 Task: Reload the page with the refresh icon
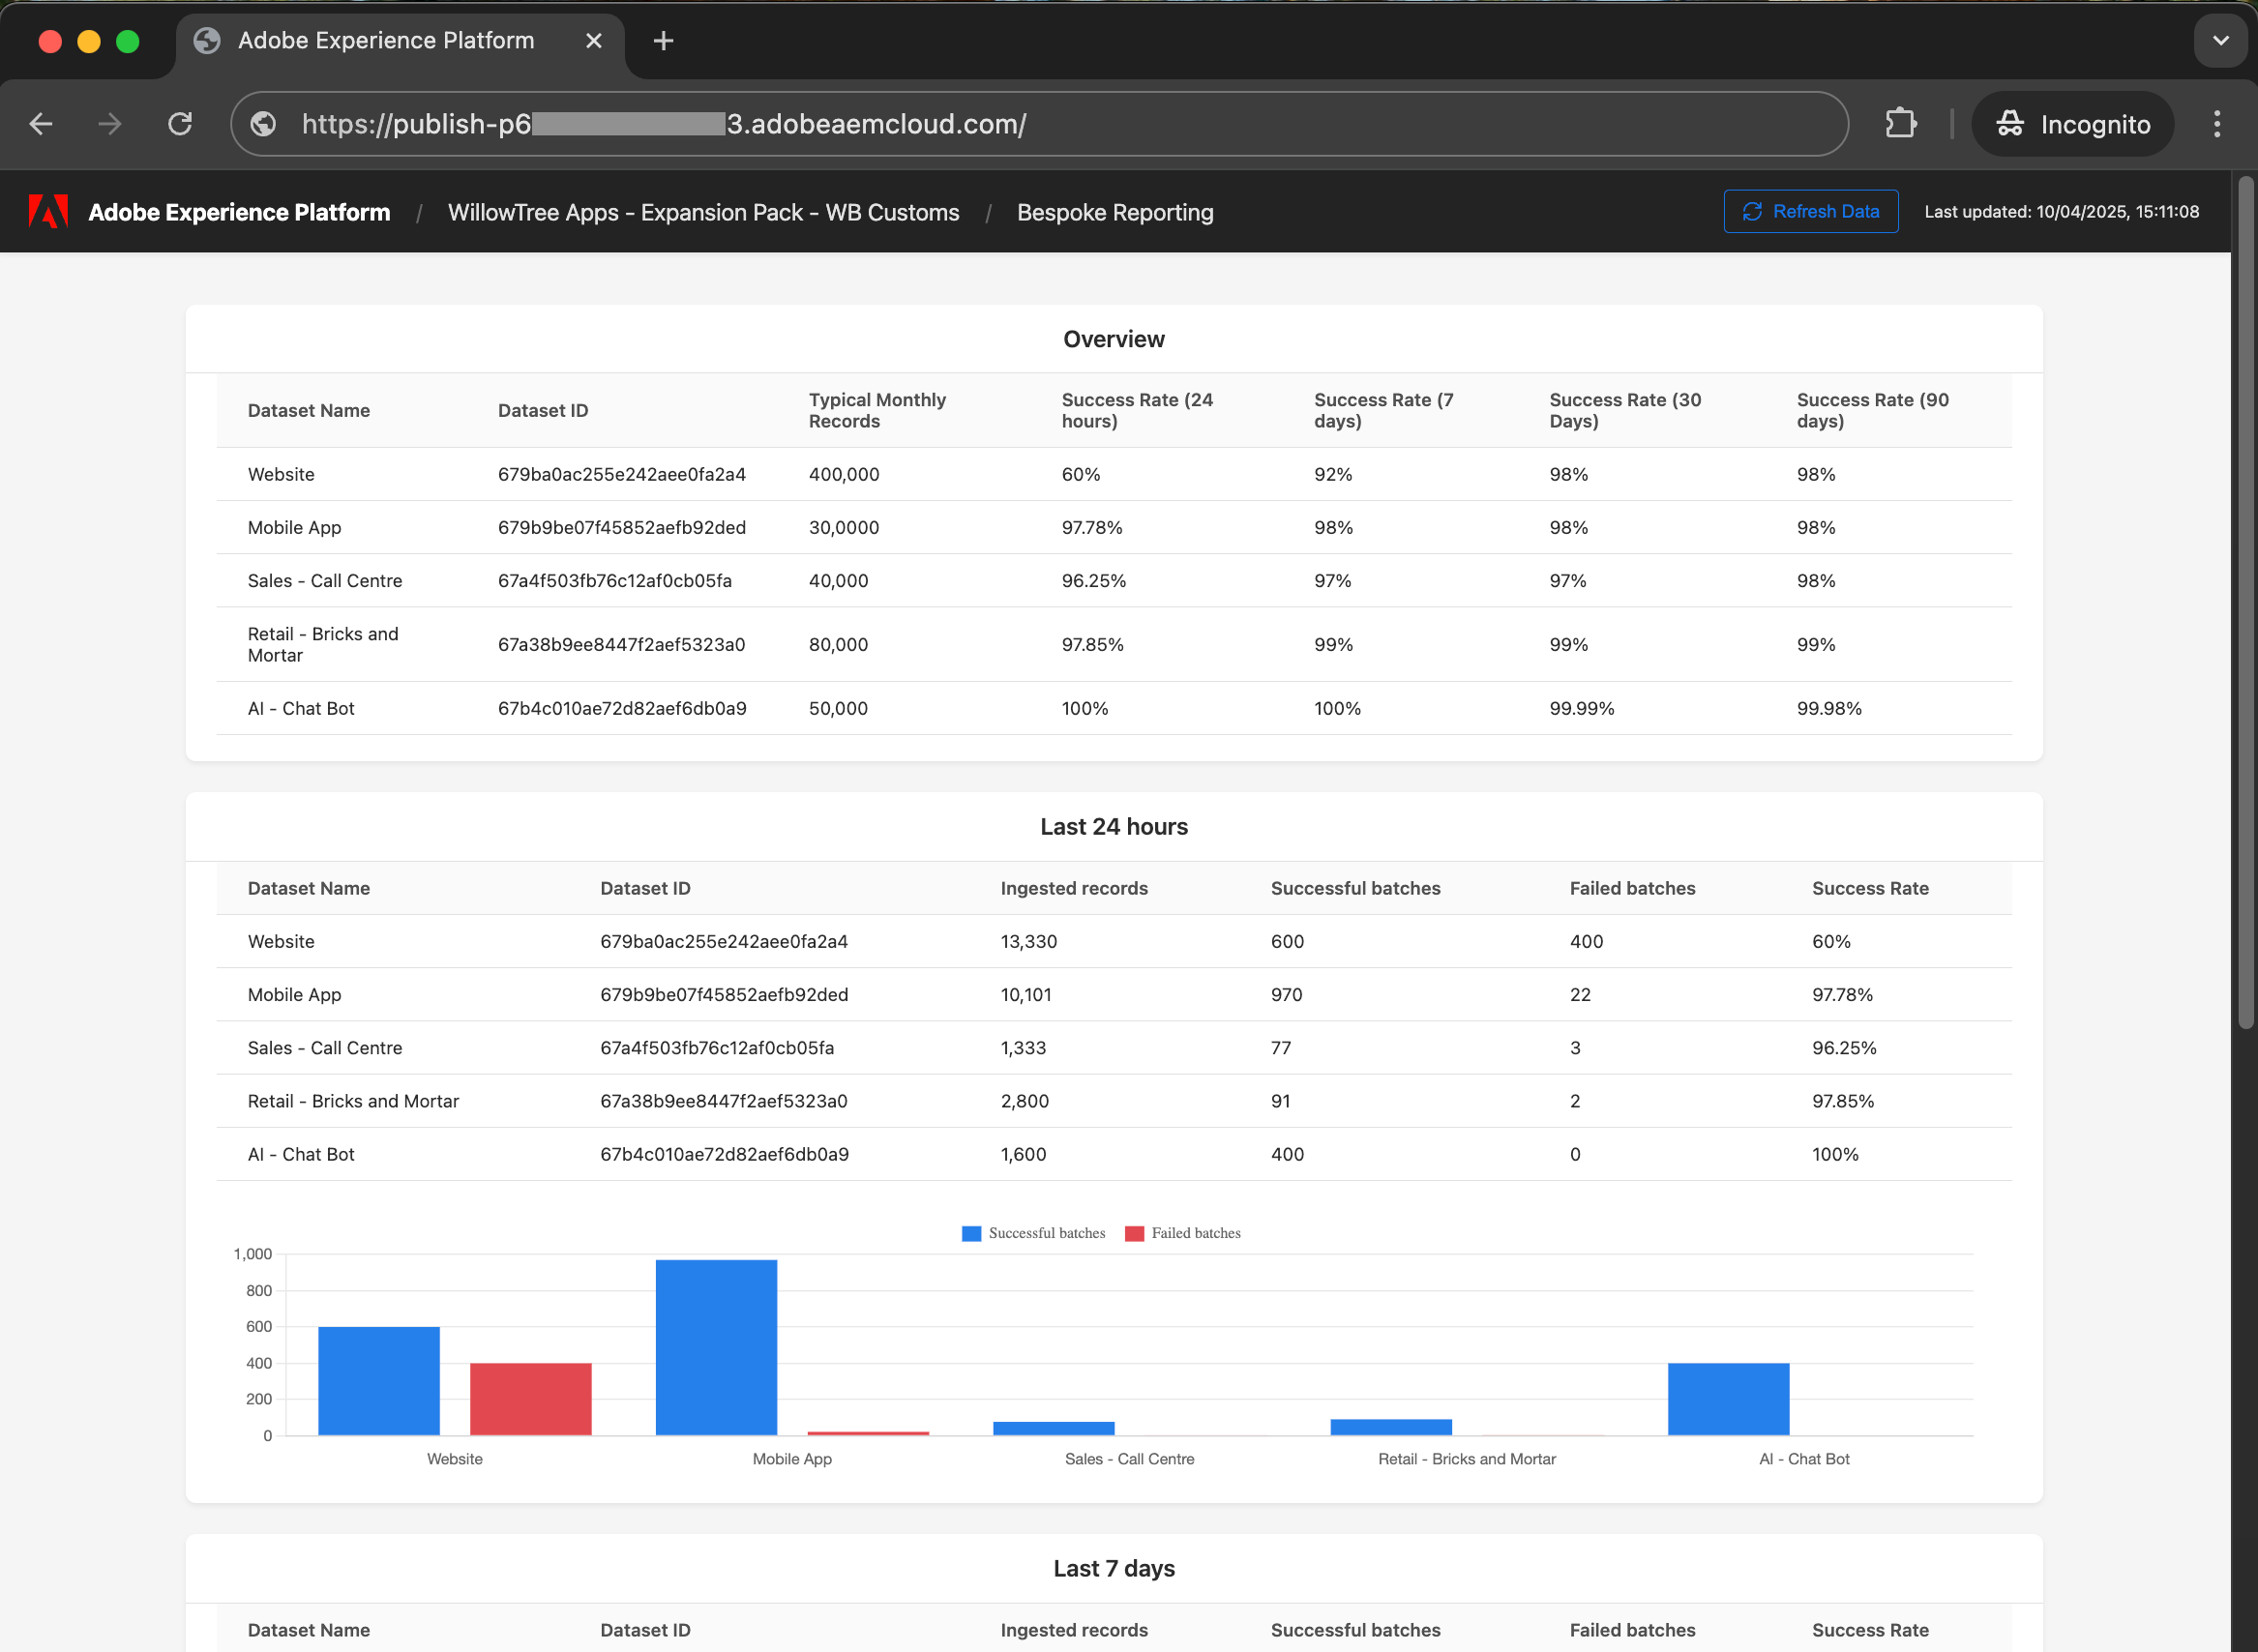click(180, 124)
